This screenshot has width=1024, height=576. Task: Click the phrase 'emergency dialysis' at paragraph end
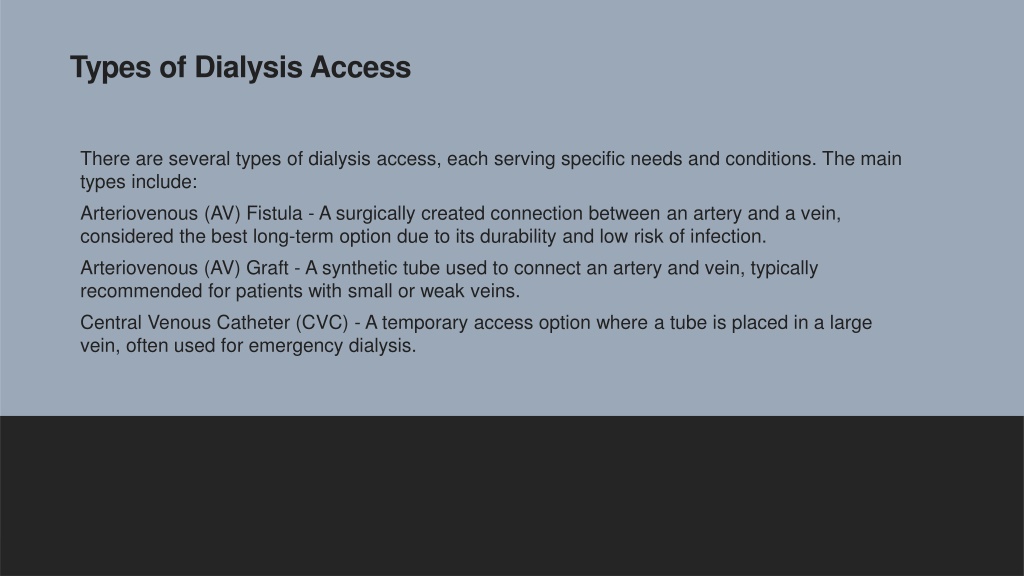pos(330,345)
